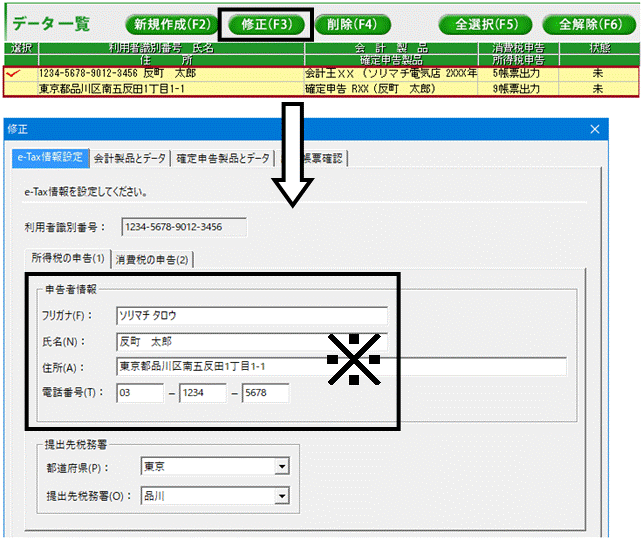Click the 住所 input field

point(341,366)
